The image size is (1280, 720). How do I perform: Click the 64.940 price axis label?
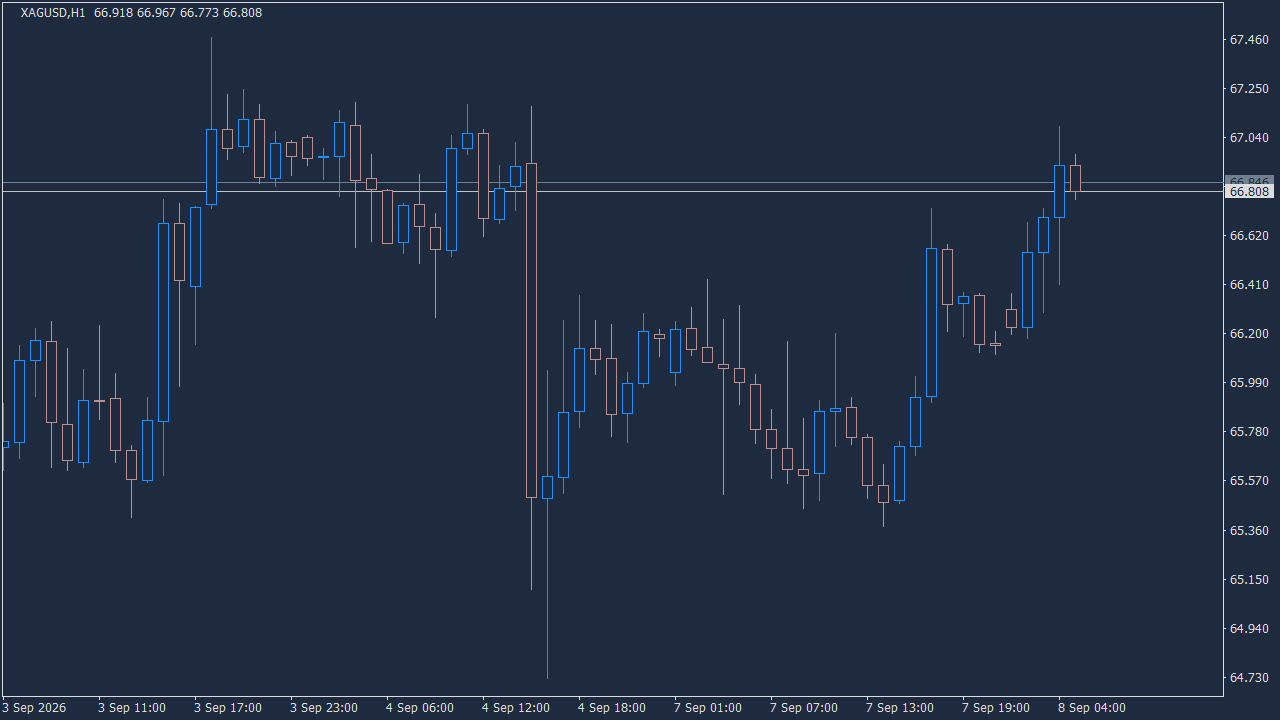1249,629
